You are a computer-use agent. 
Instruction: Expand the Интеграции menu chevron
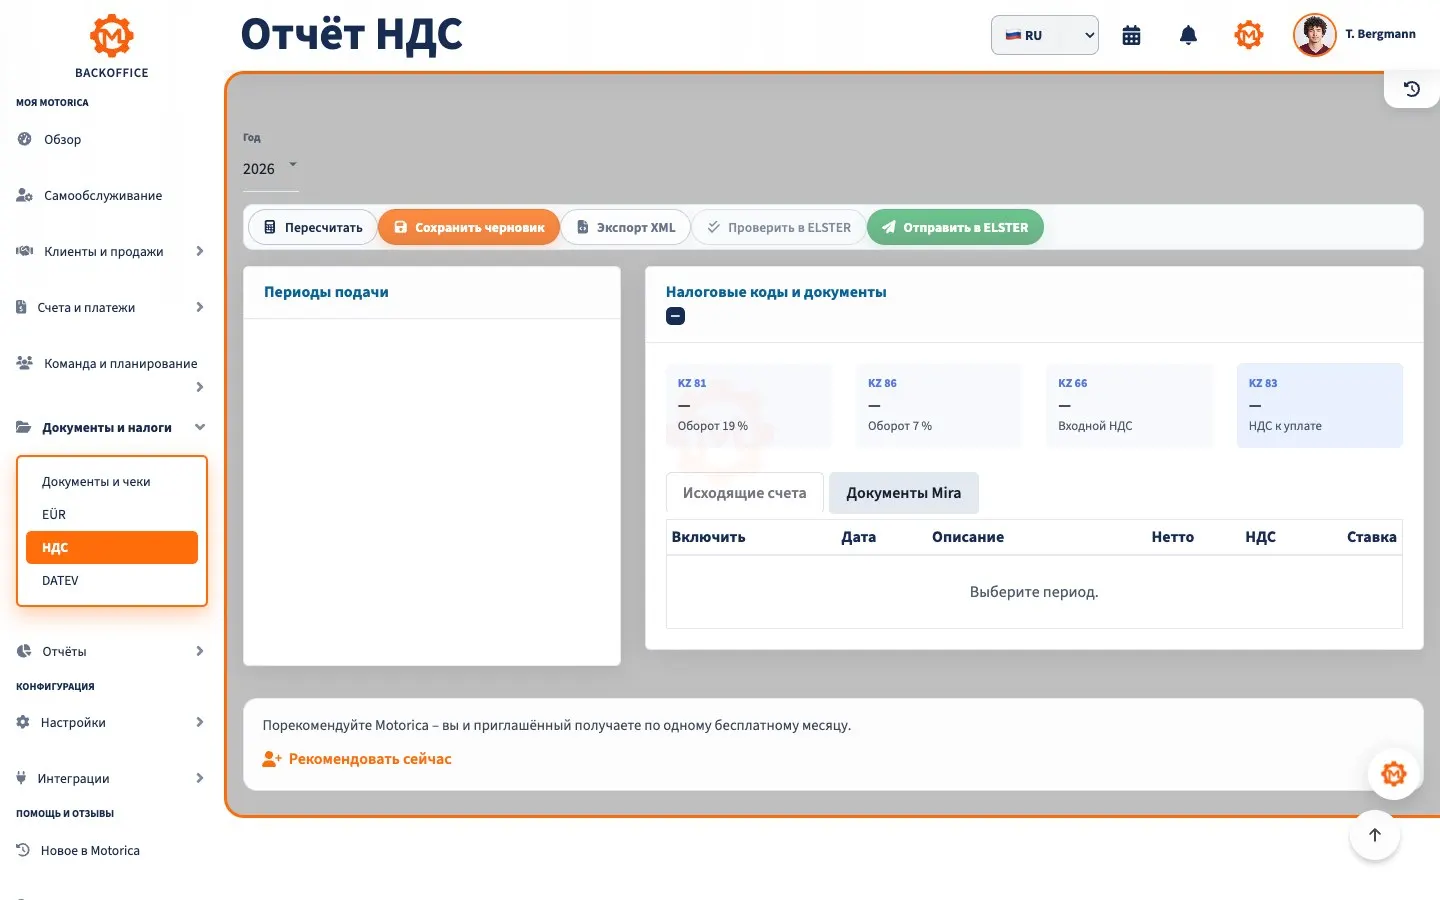(x=200, y=778)
